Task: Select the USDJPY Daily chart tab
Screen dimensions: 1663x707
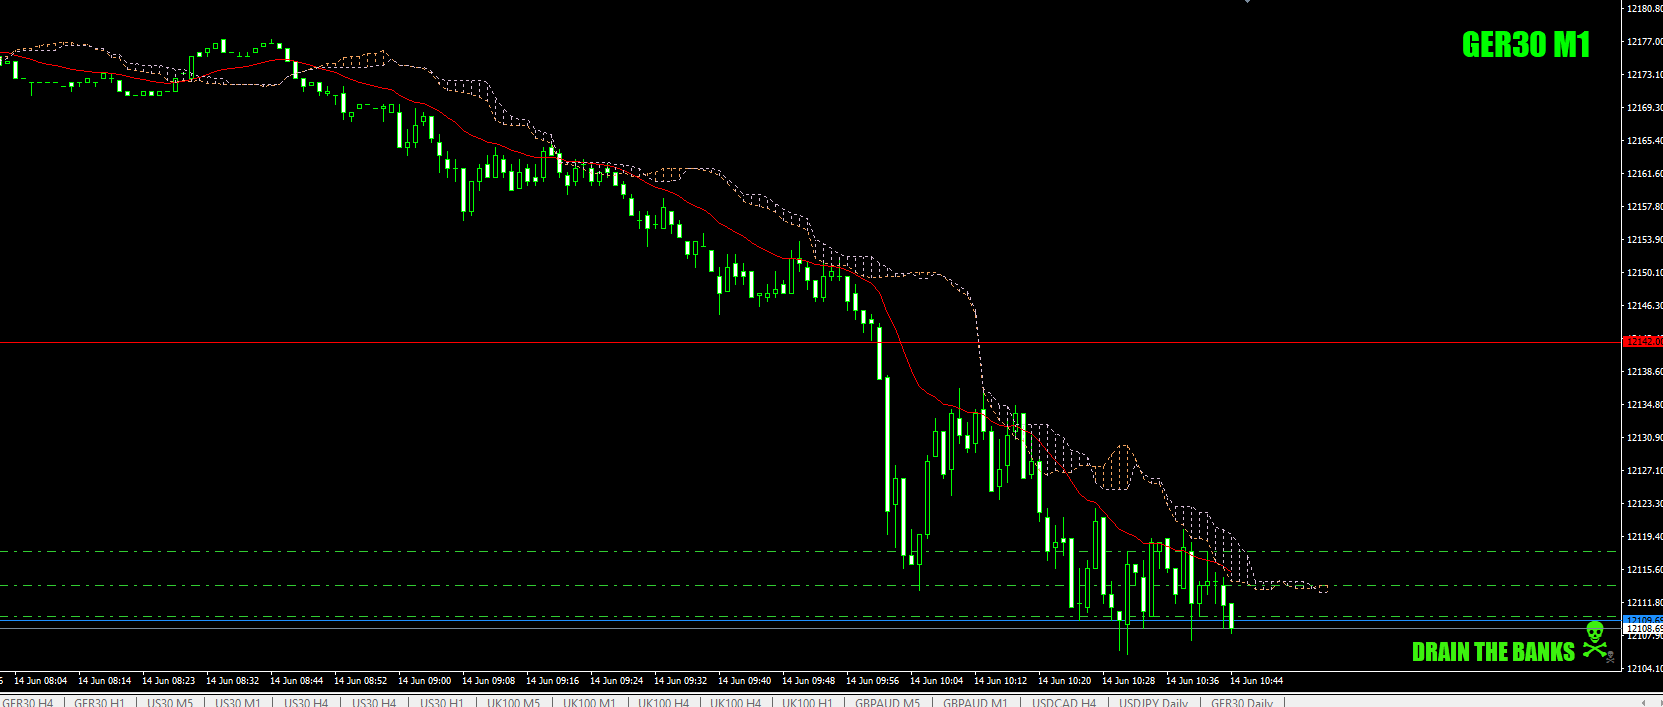Action: click(x=1153, y=702)
